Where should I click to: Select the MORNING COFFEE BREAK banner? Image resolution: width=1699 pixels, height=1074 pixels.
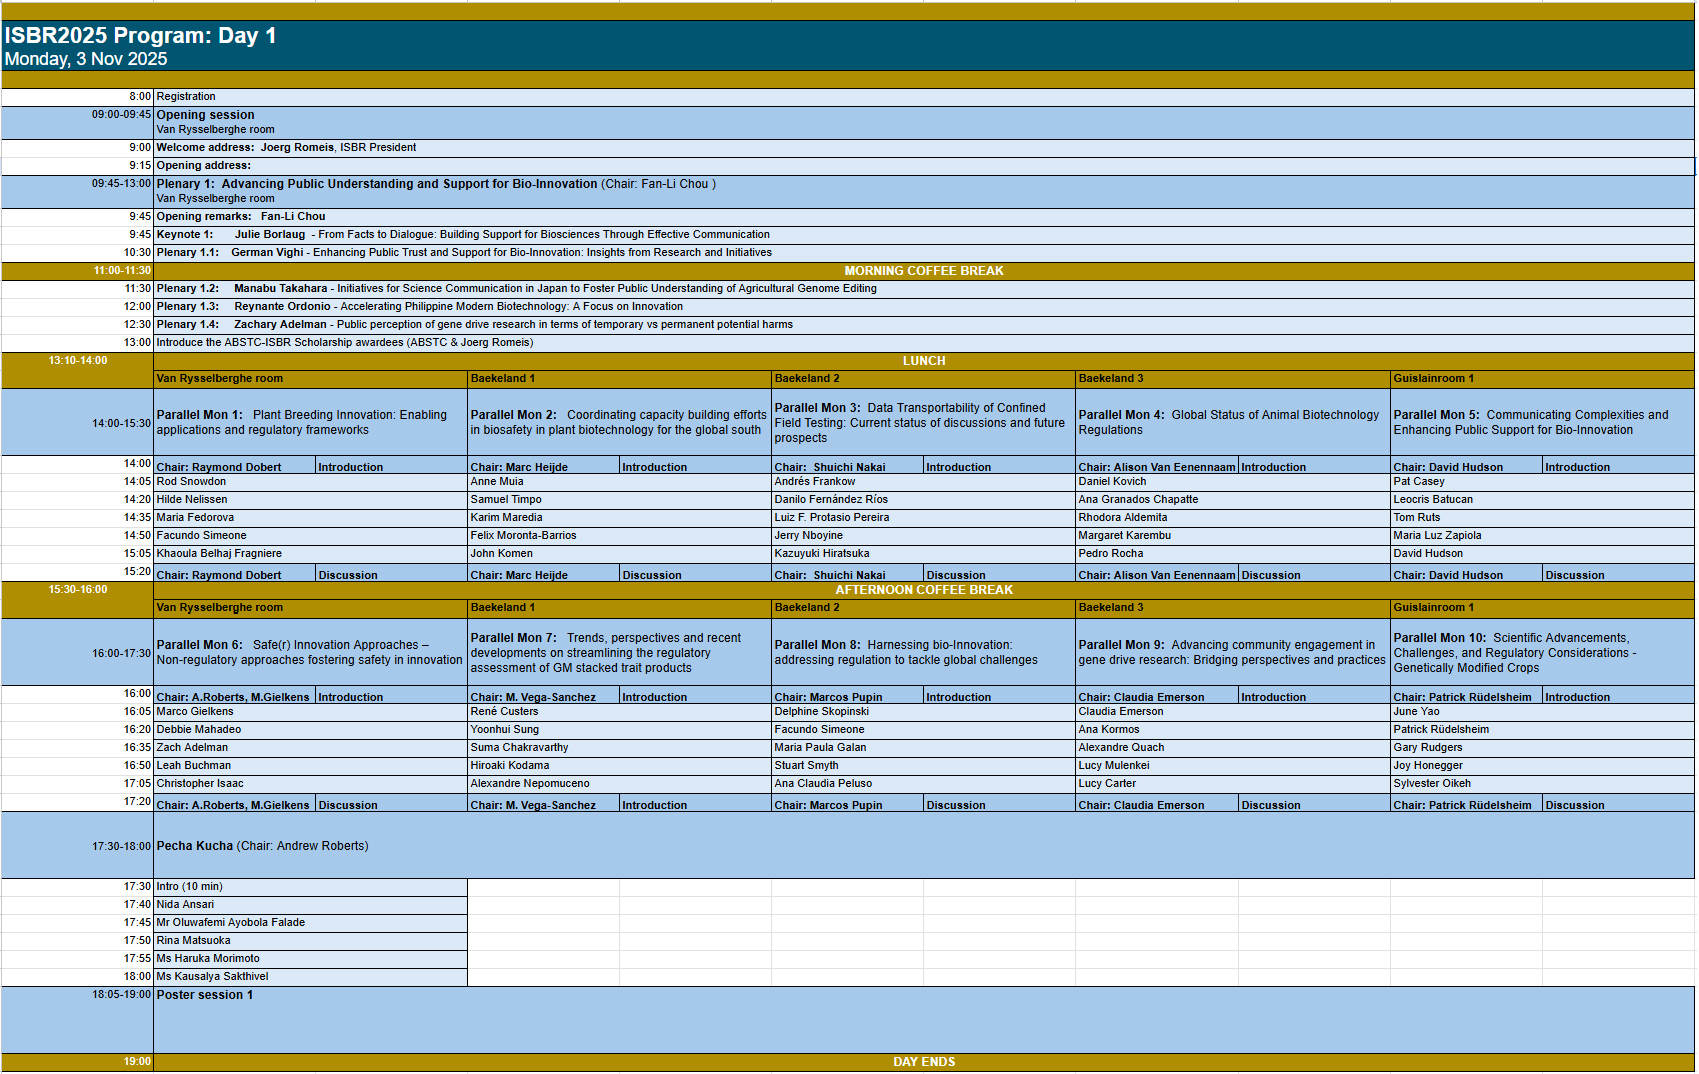click(923, 271)
